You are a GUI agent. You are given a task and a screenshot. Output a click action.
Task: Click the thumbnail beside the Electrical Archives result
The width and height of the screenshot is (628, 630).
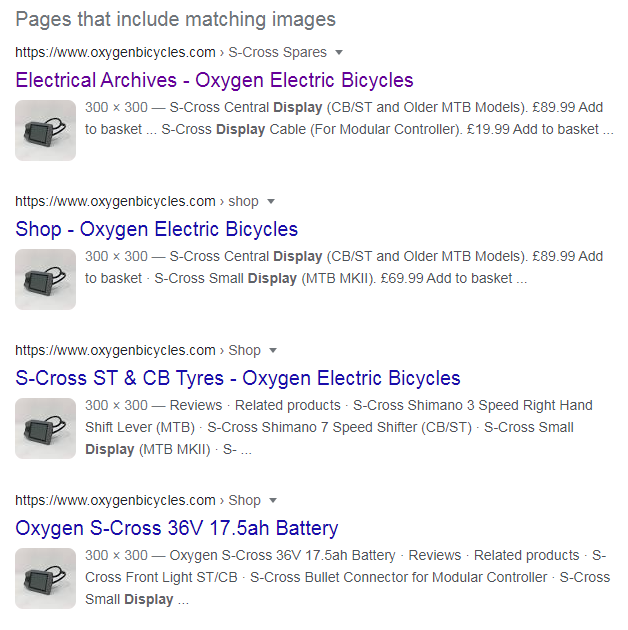pos(45,130)
